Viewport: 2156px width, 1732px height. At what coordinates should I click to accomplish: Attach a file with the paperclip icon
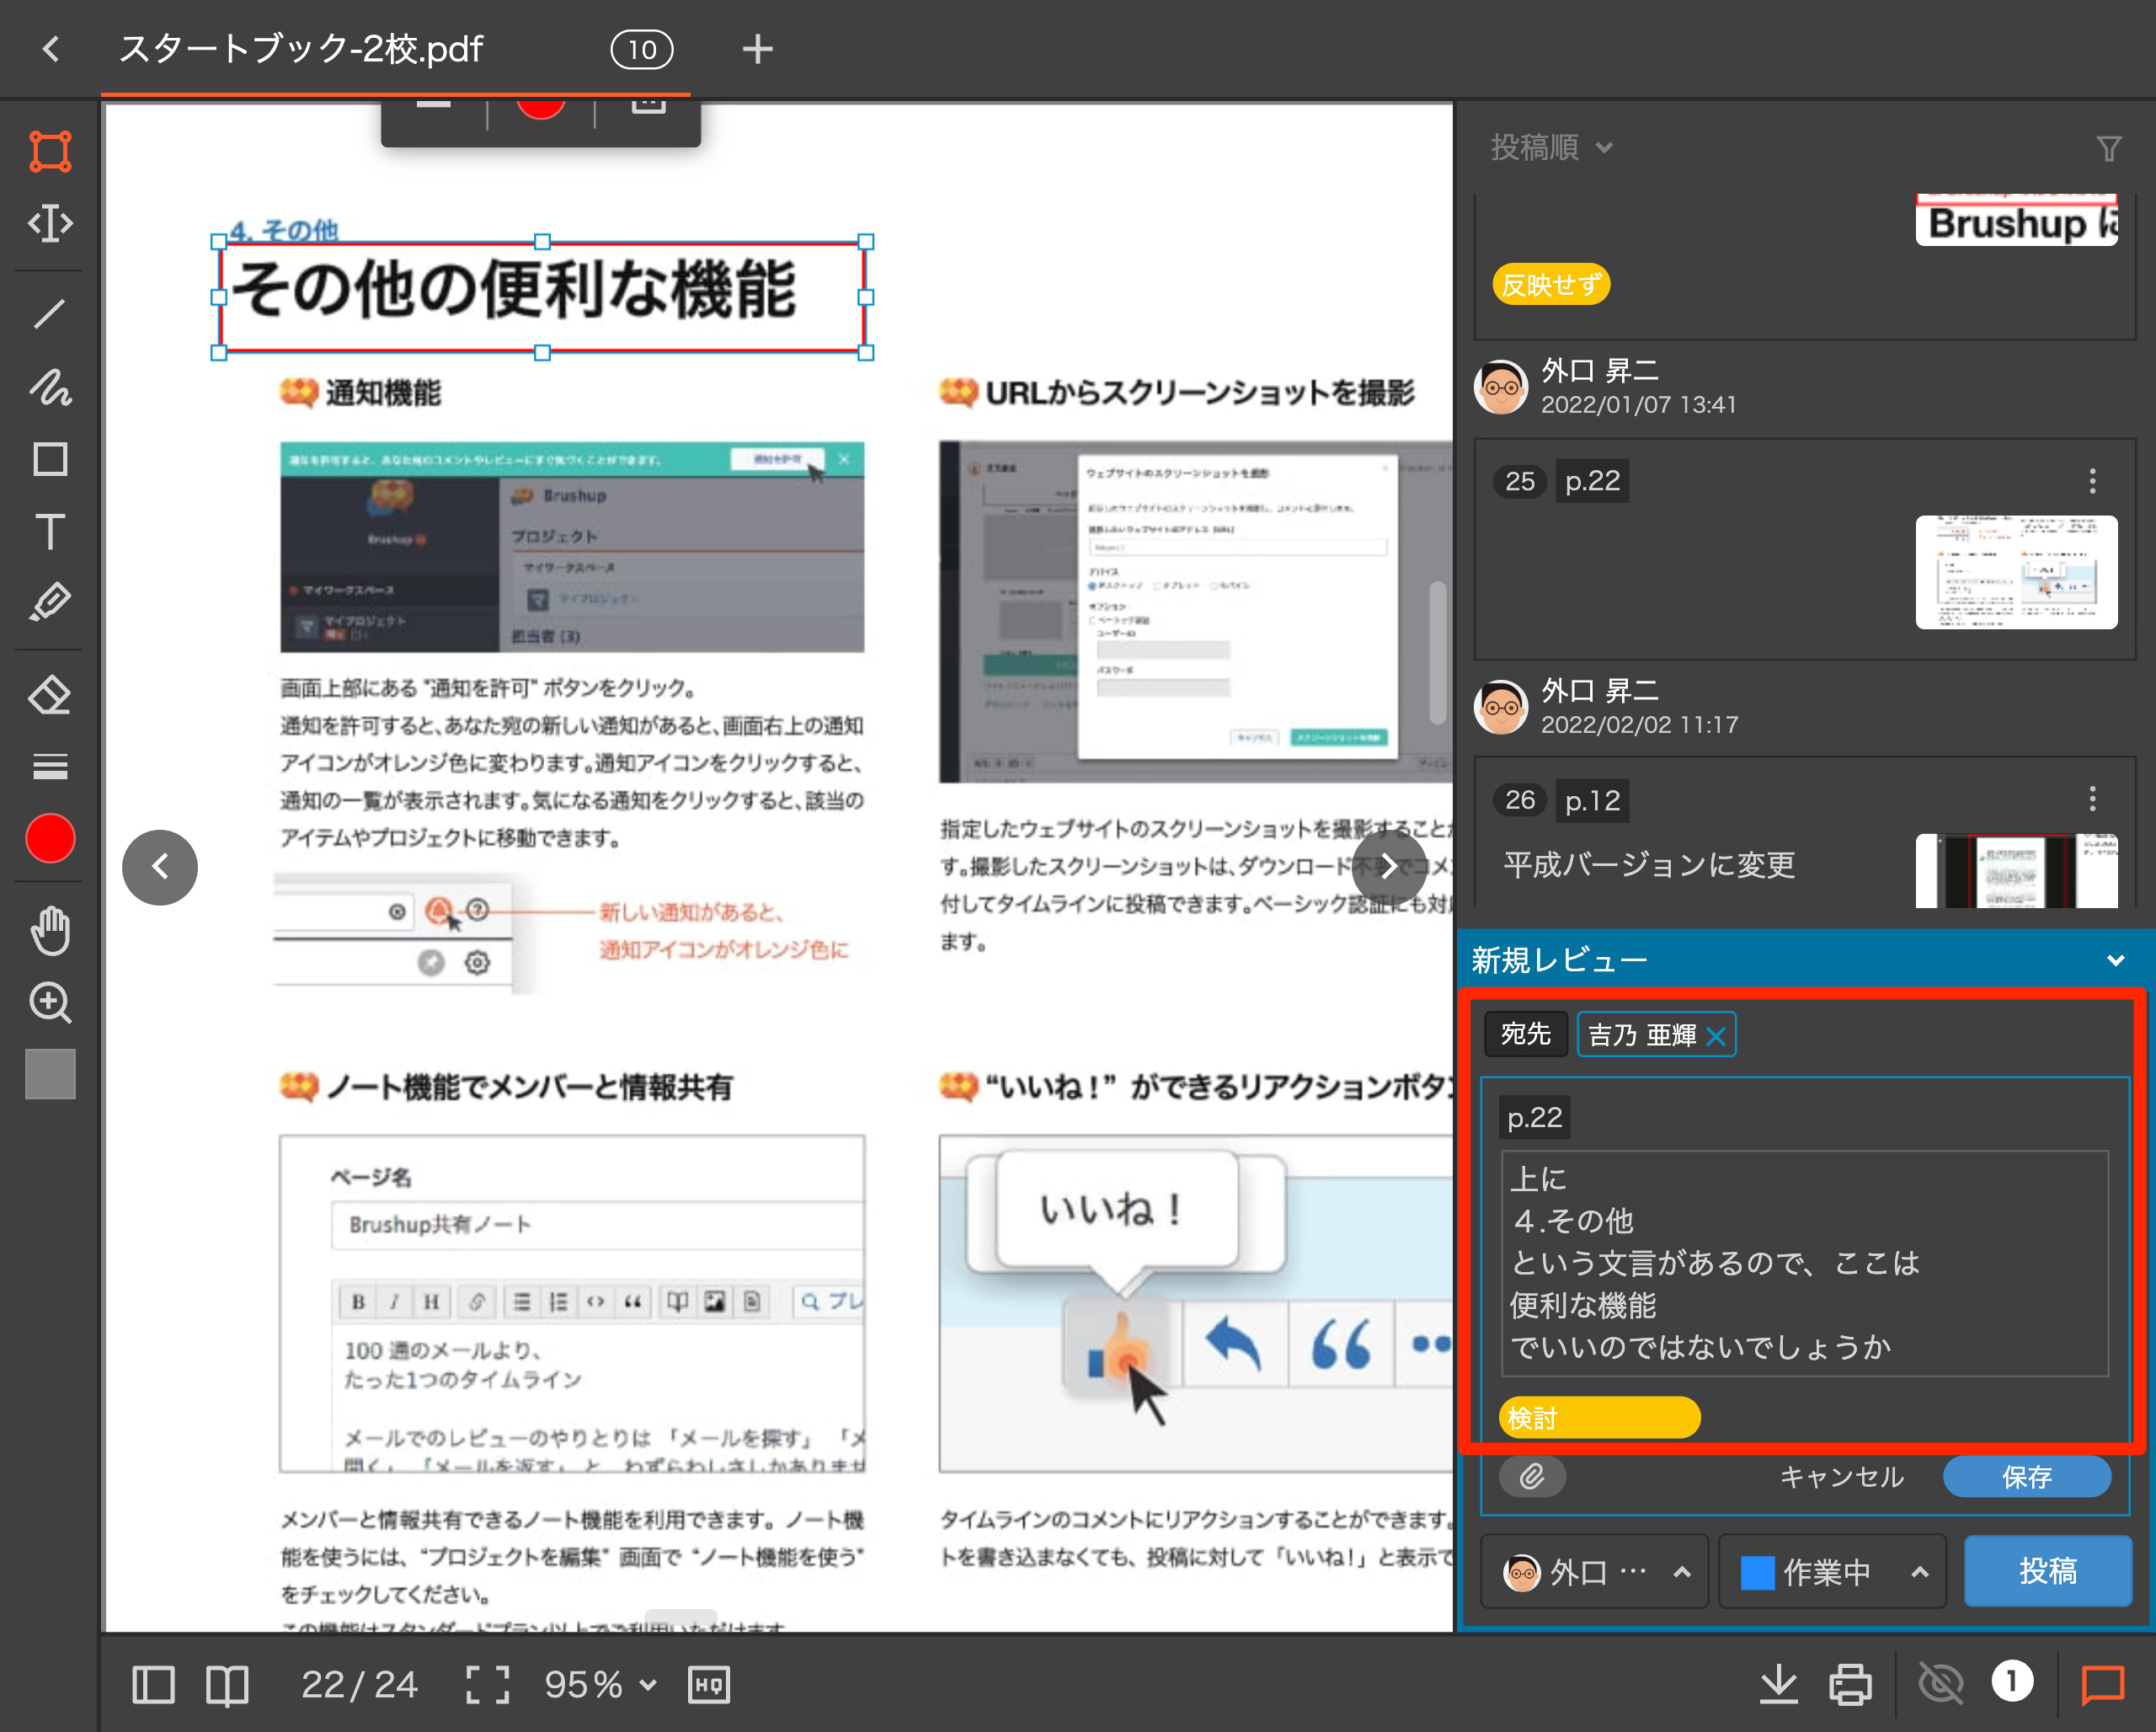[x=1532, y=1476]
